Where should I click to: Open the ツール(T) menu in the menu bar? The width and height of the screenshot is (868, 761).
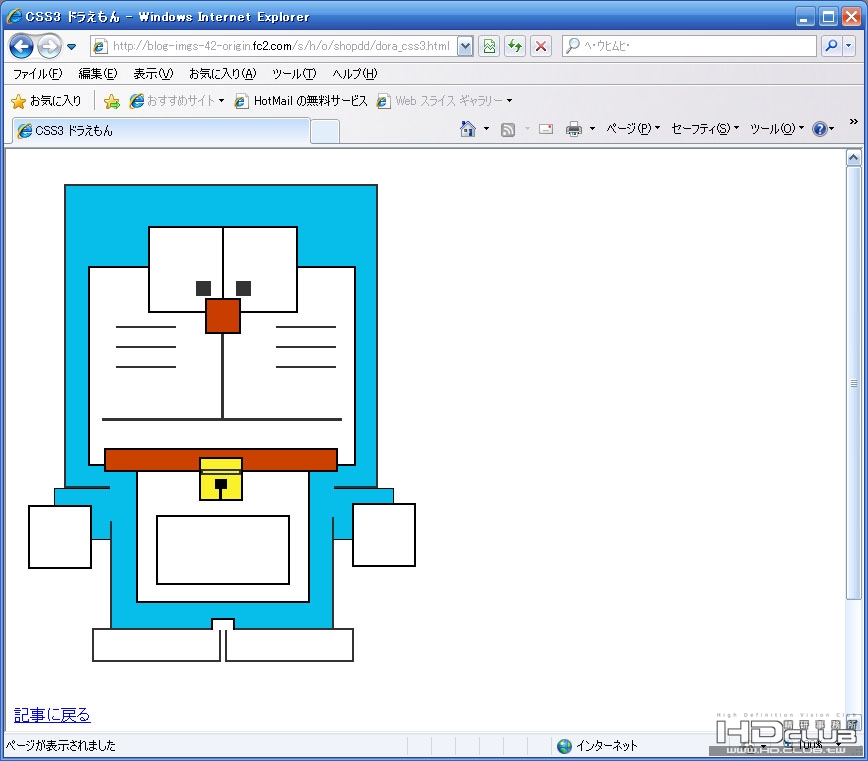point(294,74)
